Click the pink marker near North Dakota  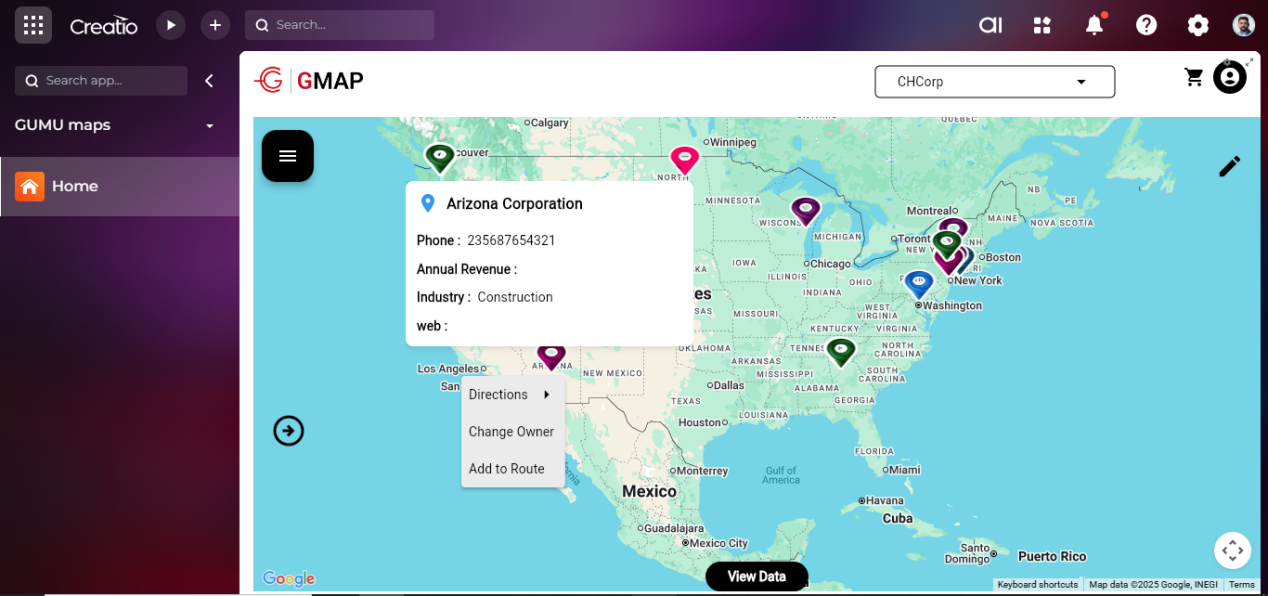tap(684, 160)
